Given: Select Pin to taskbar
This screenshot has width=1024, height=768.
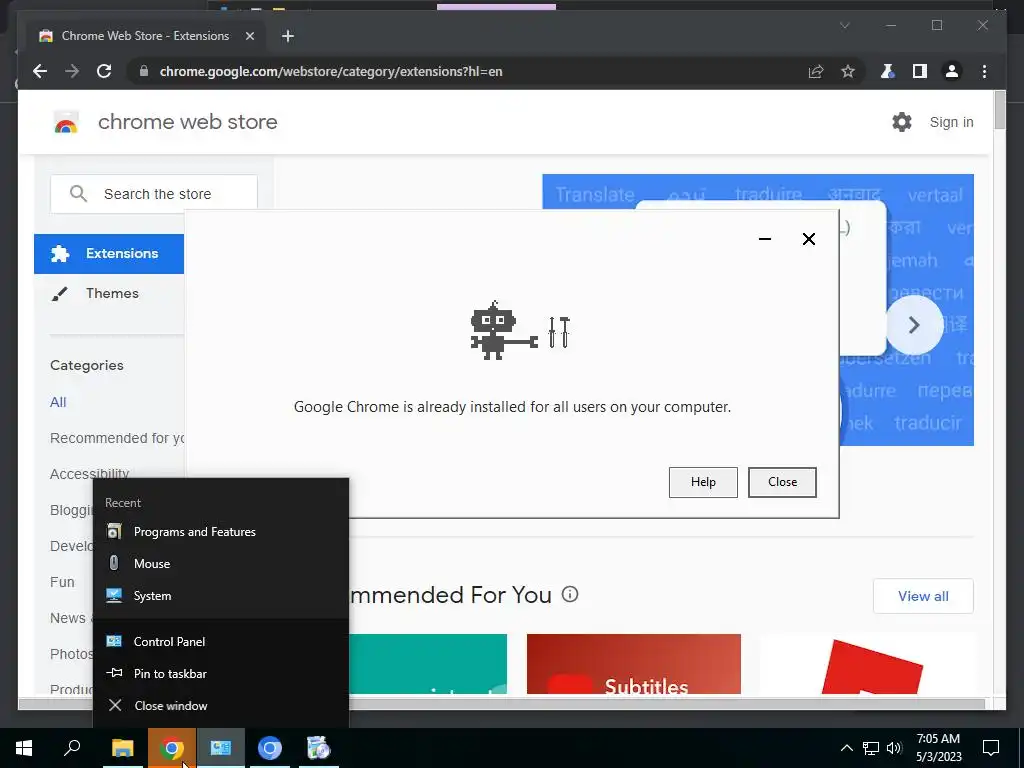Looking at the screenshot, I should pyautogui.click(x=221, y=673).
